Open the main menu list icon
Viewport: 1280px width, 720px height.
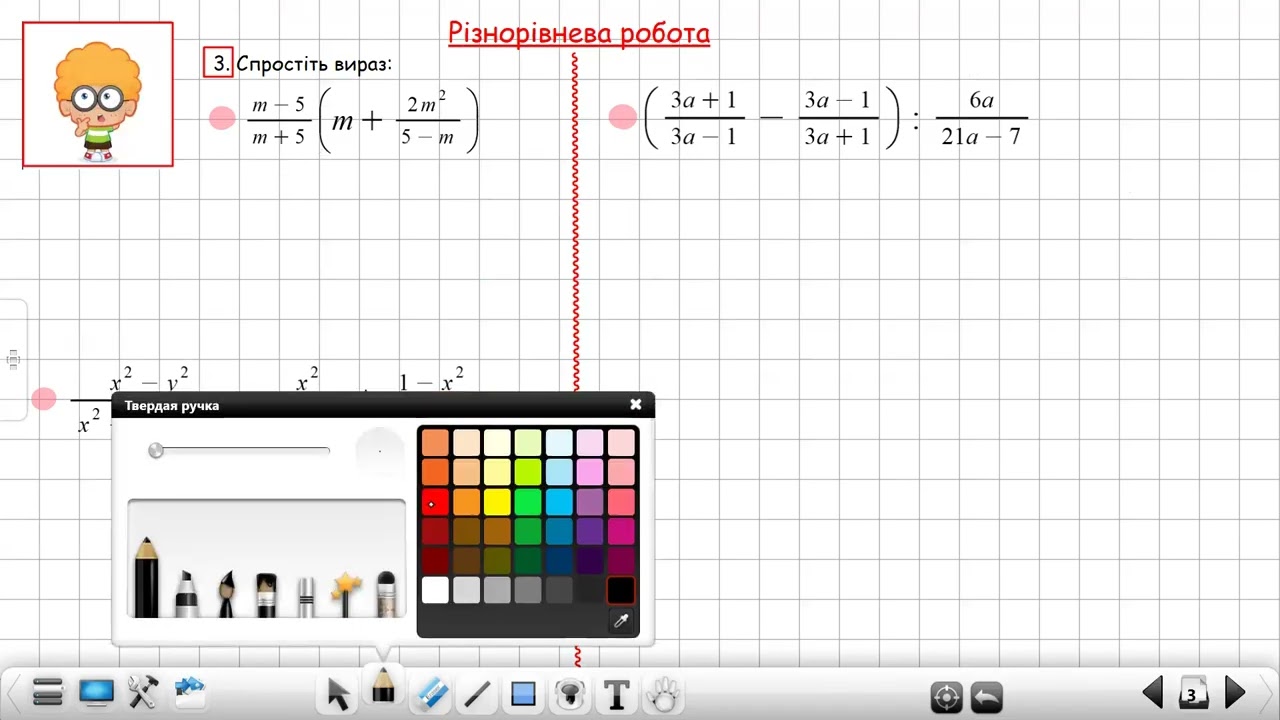[48, 691]
